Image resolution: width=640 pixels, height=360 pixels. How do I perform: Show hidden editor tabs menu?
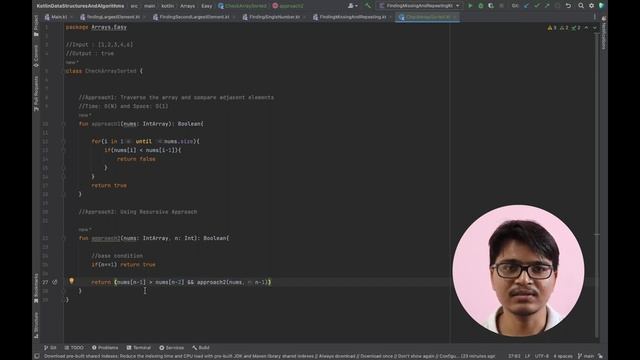594,17
